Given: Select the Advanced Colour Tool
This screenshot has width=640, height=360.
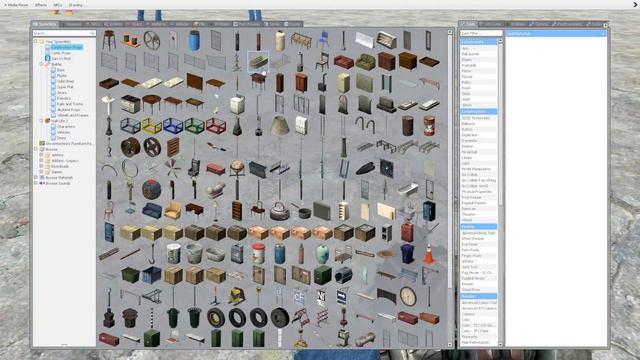Looking at the screenshot, I should pyautogui.click(x=478, y=303).
